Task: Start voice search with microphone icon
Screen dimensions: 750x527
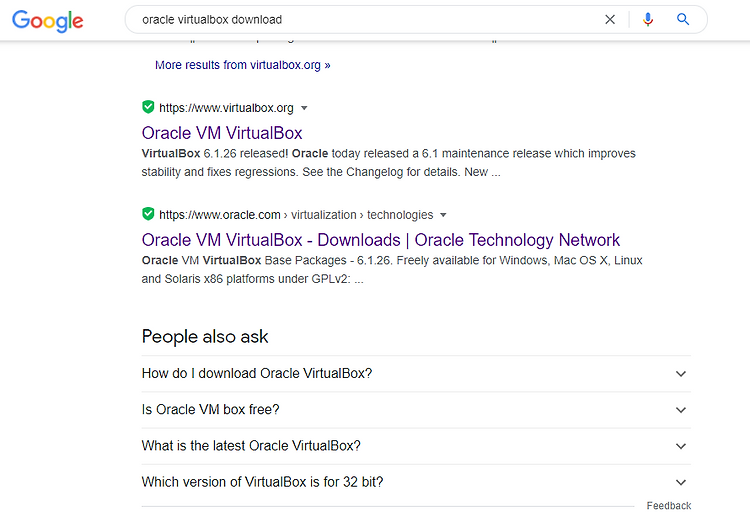Action: coord(648,20)
